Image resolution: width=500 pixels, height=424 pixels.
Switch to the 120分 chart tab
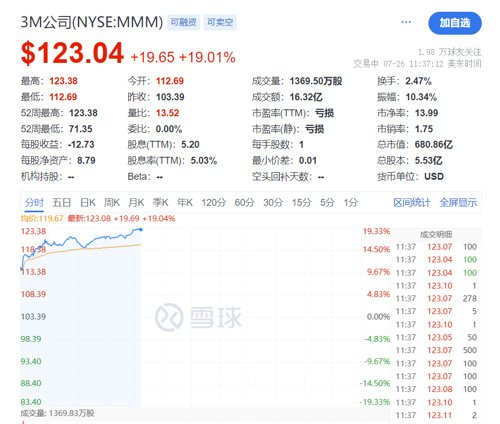click(214, 202)
